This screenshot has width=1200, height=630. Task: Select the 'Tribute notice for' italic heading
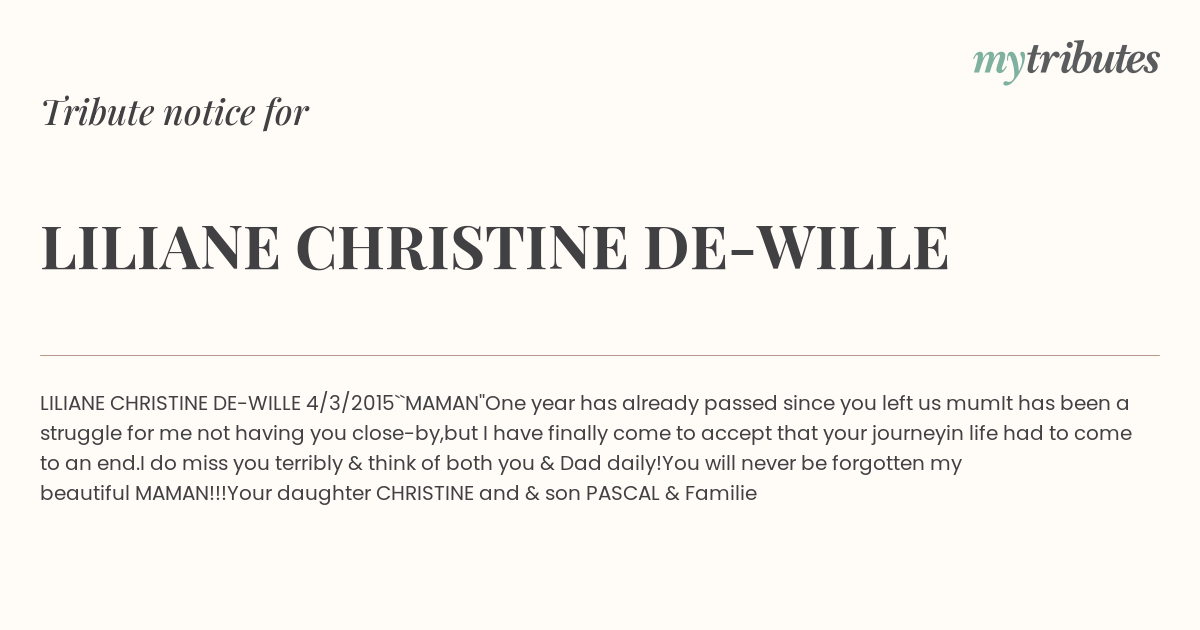(175, 112)
